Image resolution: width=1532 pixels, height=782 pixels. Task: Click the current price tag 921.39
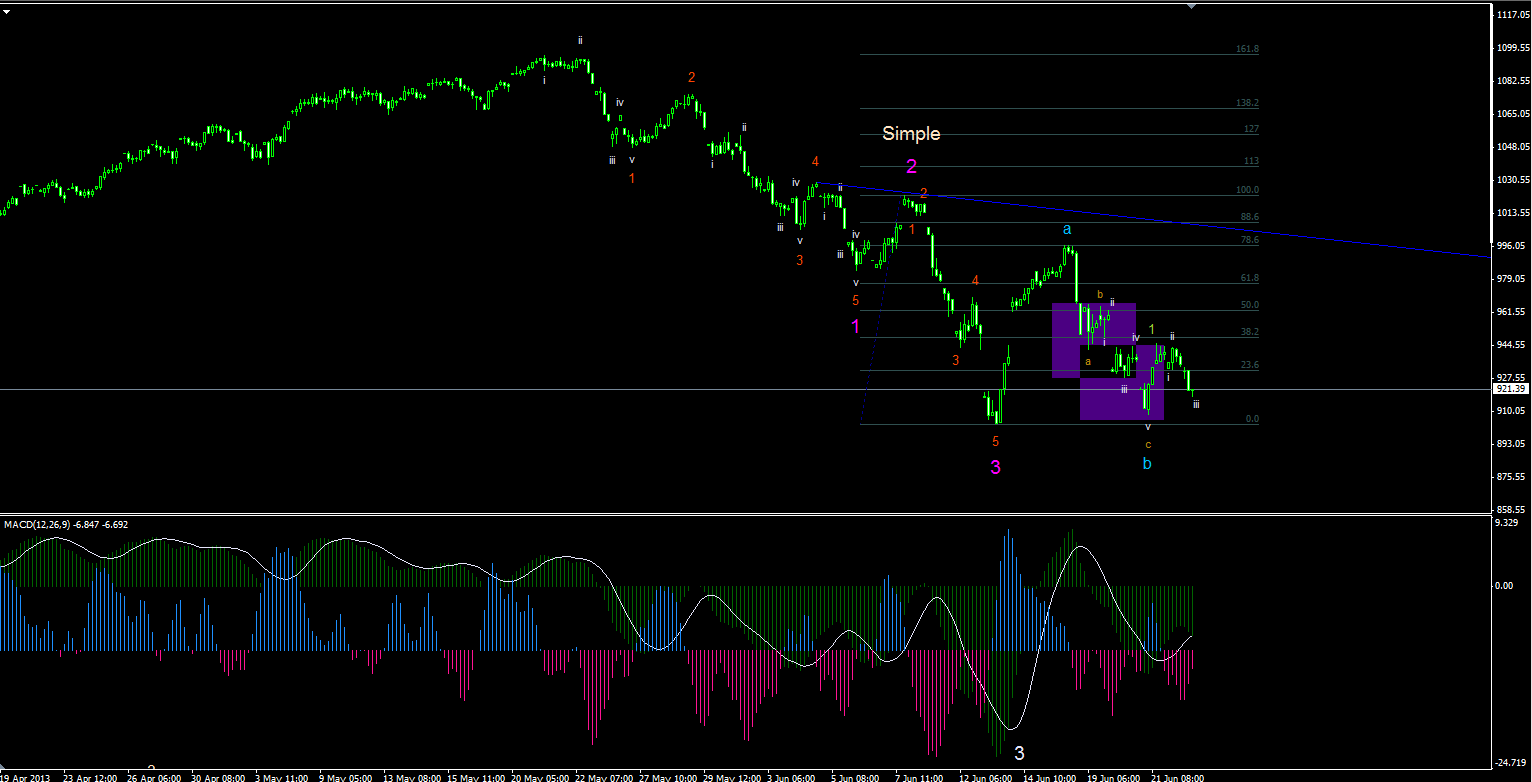1508,389
